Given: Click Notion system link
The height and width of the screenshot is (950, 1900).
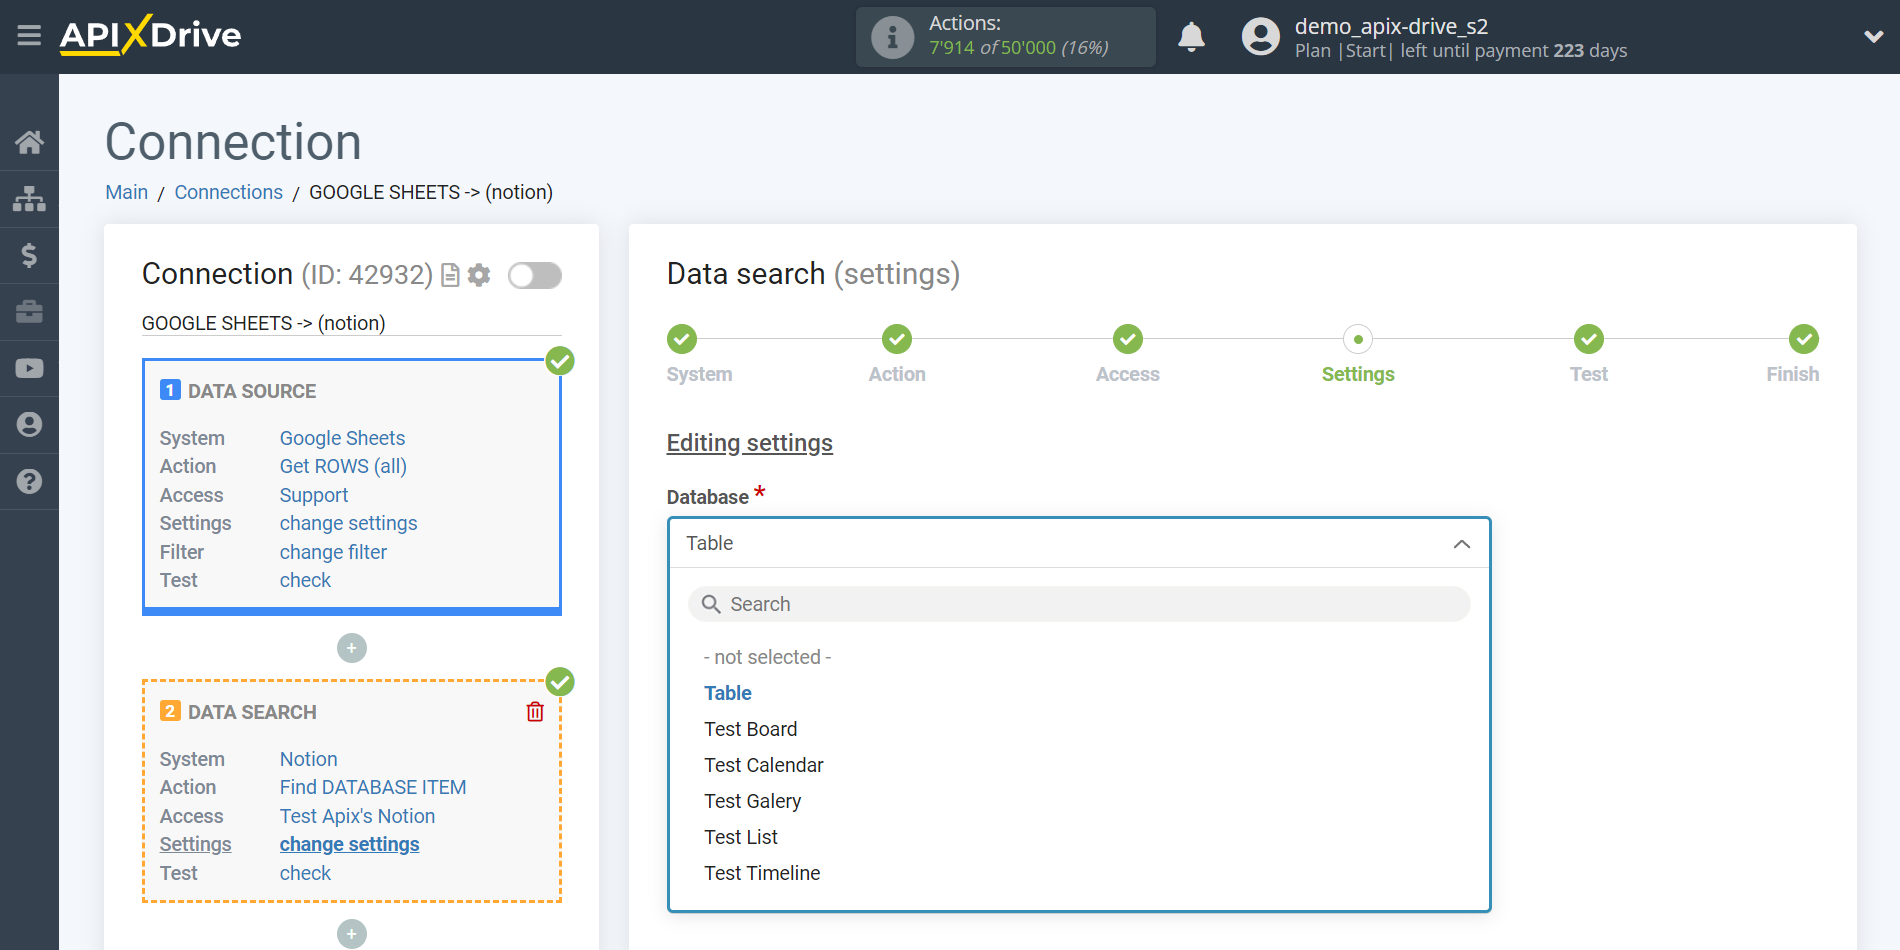Looking at the screenshot, I should point(308,759).
